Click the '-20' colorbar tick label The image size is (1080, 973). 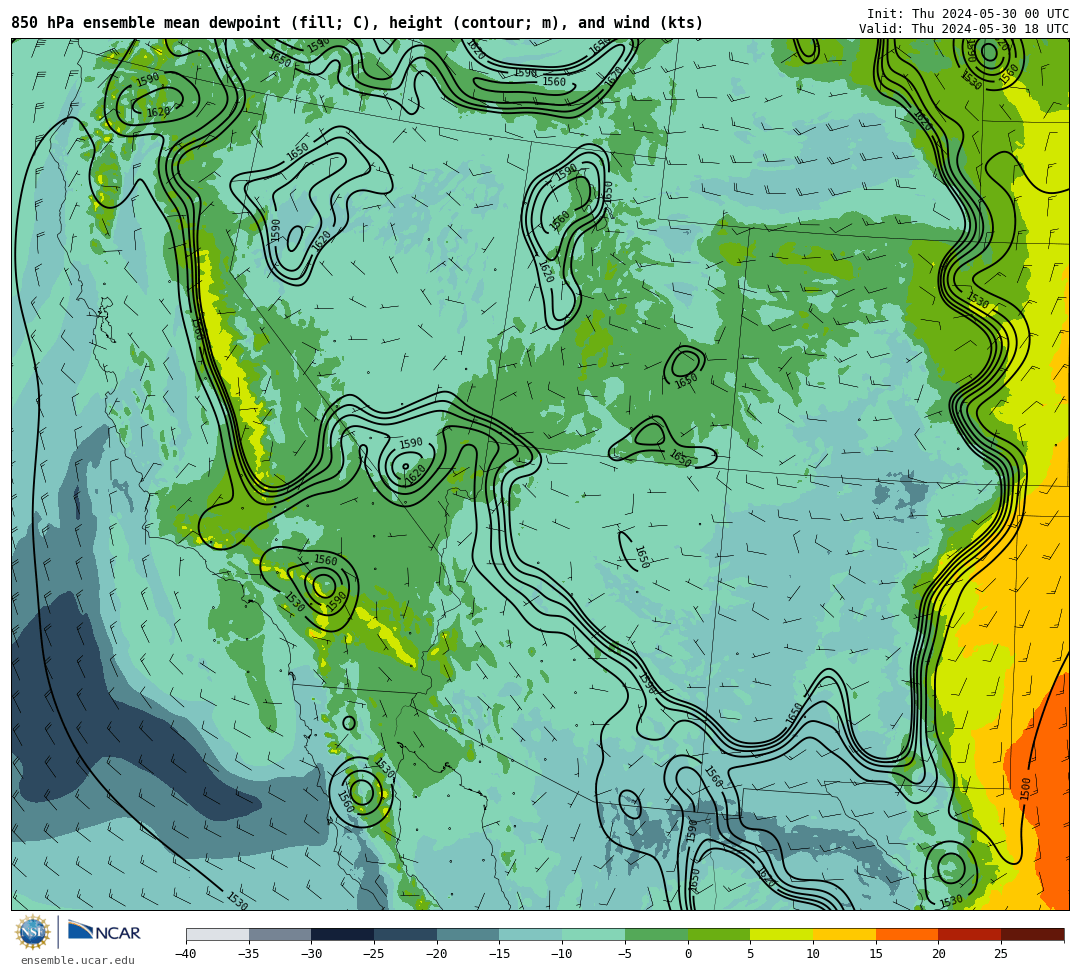pyautogui.click(x=437, y=954)
